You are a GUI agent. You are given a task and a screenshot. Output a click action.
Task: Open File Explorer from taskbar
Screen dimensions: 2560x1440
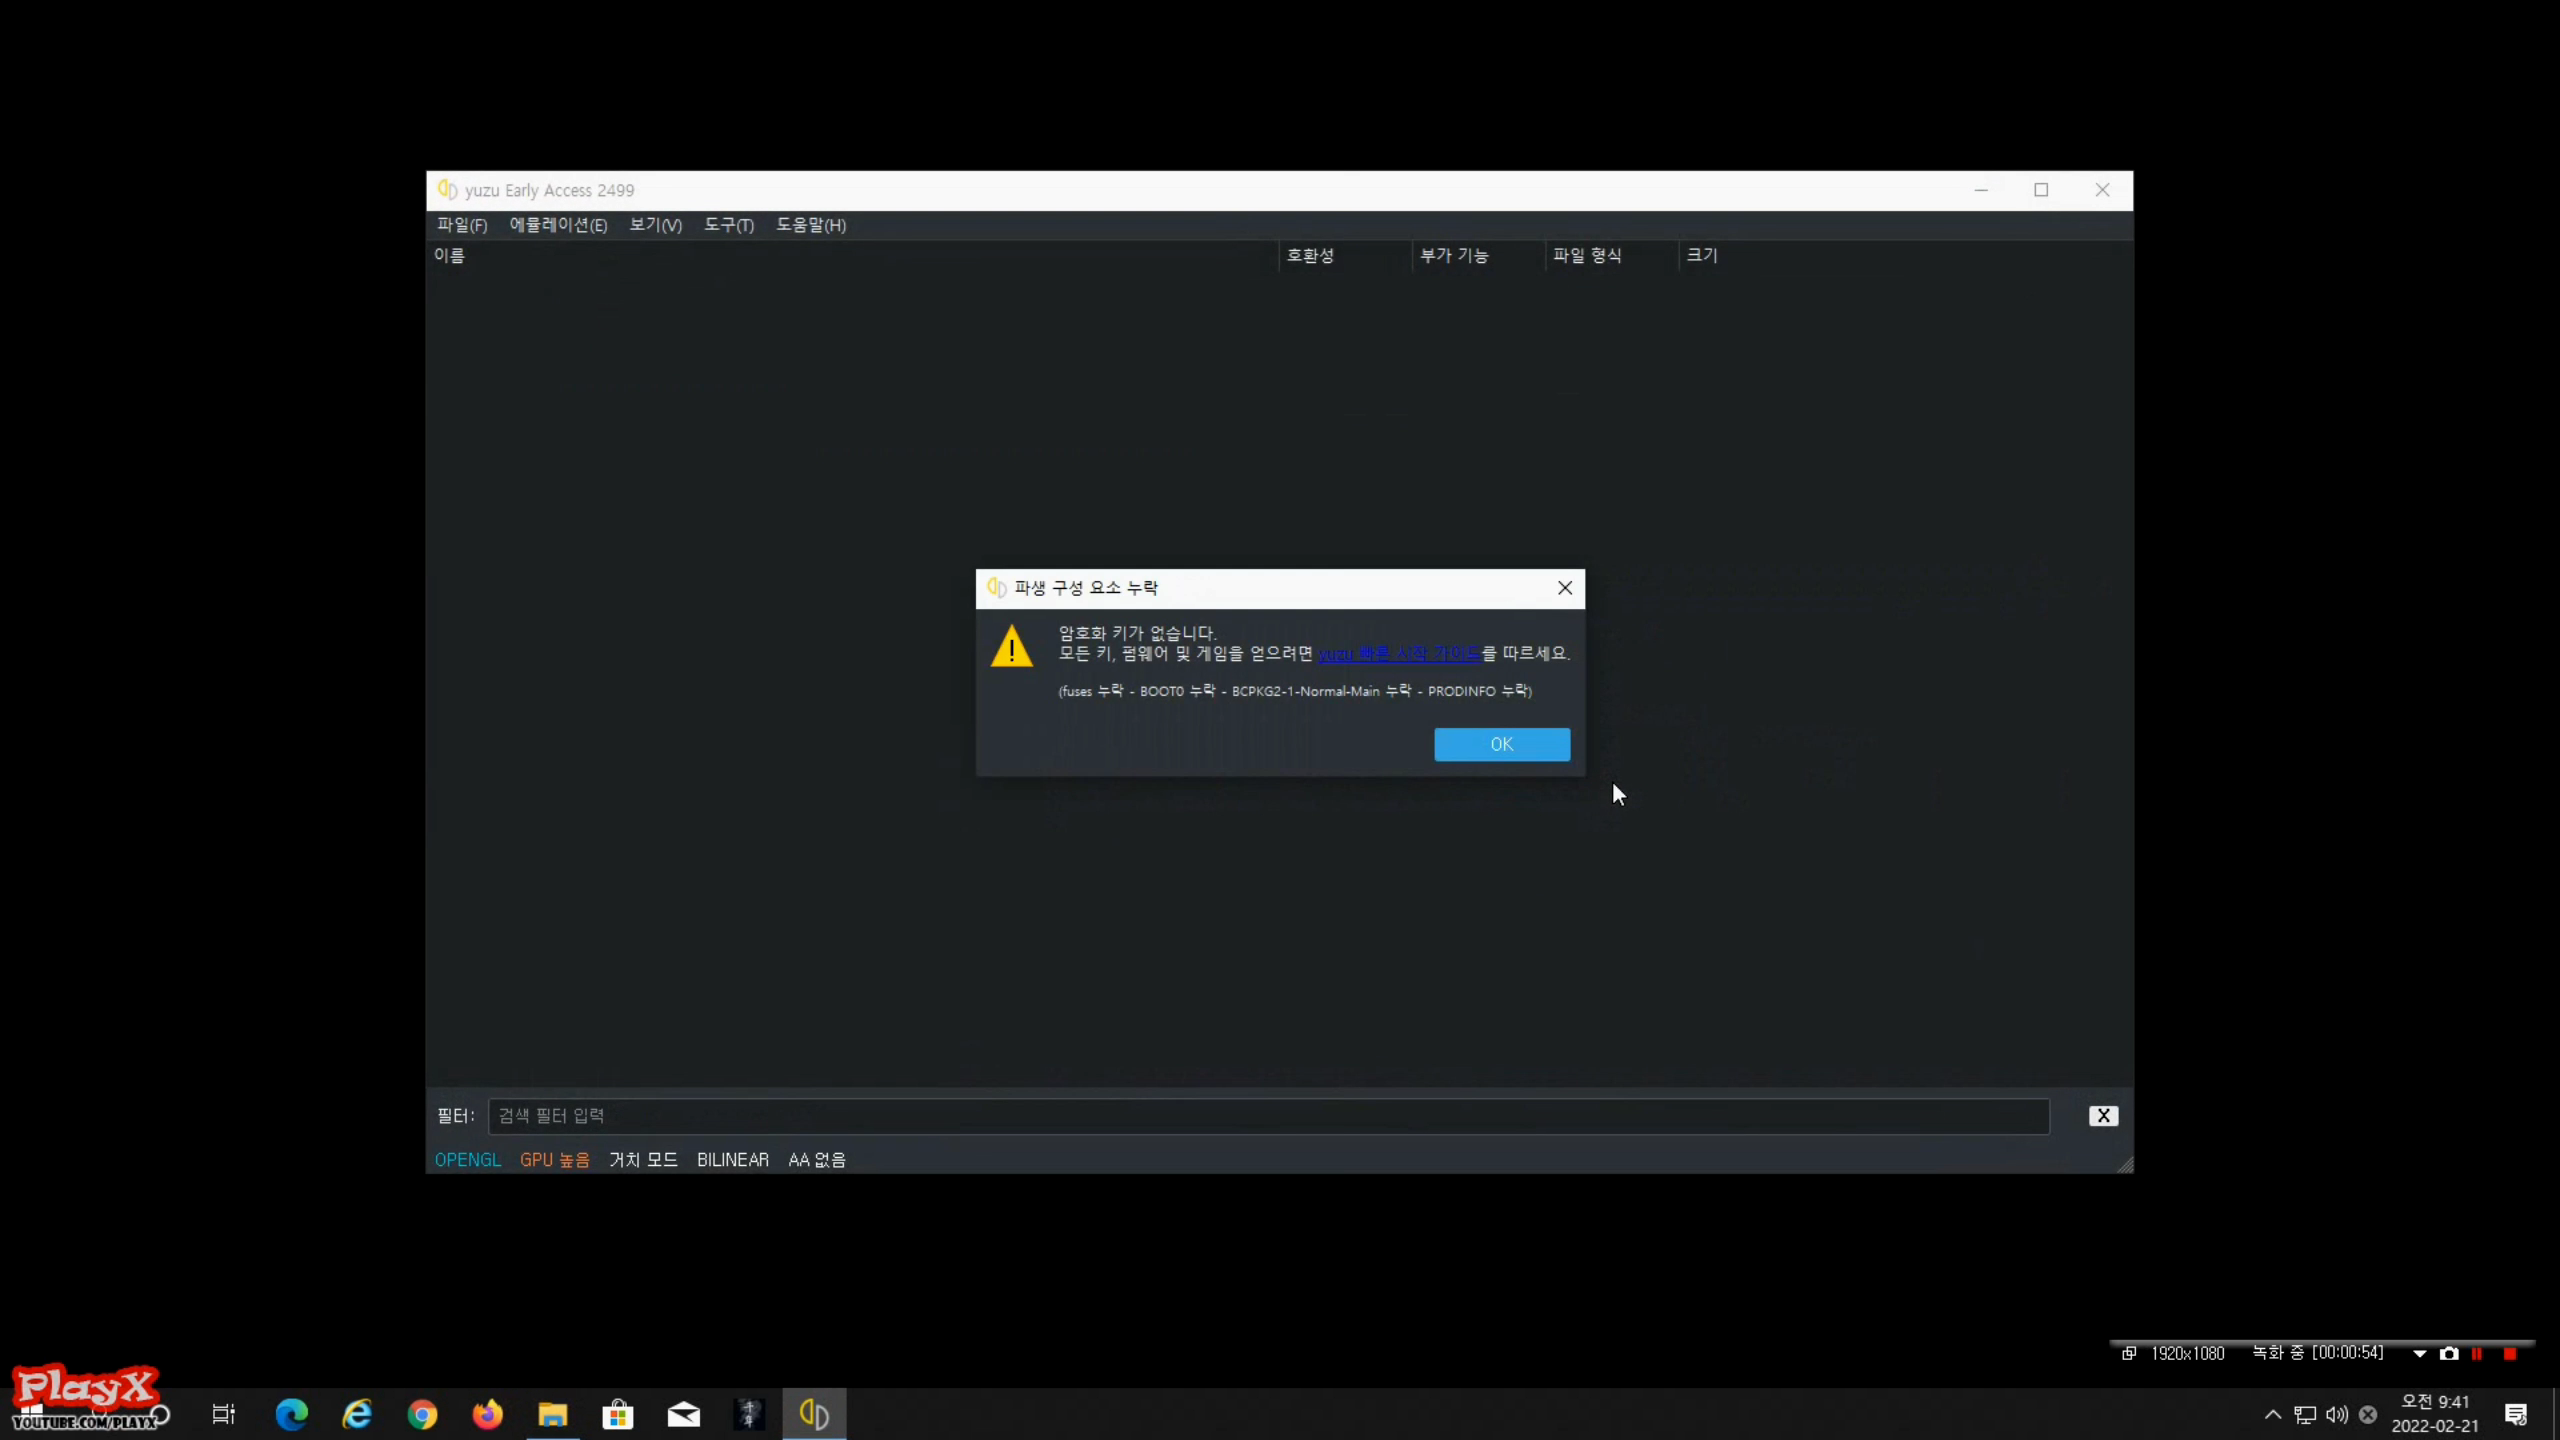[552, 1414]
